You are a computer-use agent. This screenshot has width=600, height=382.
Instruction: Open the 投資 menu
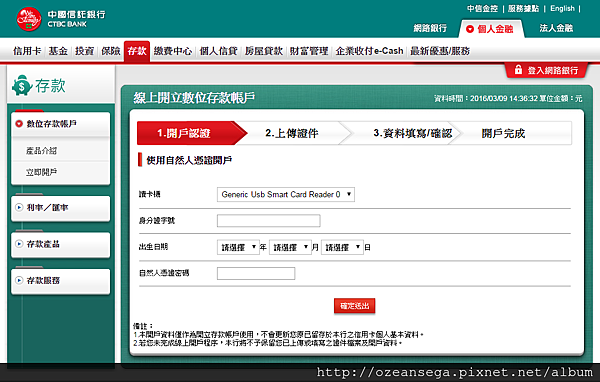tap(84, 51)
